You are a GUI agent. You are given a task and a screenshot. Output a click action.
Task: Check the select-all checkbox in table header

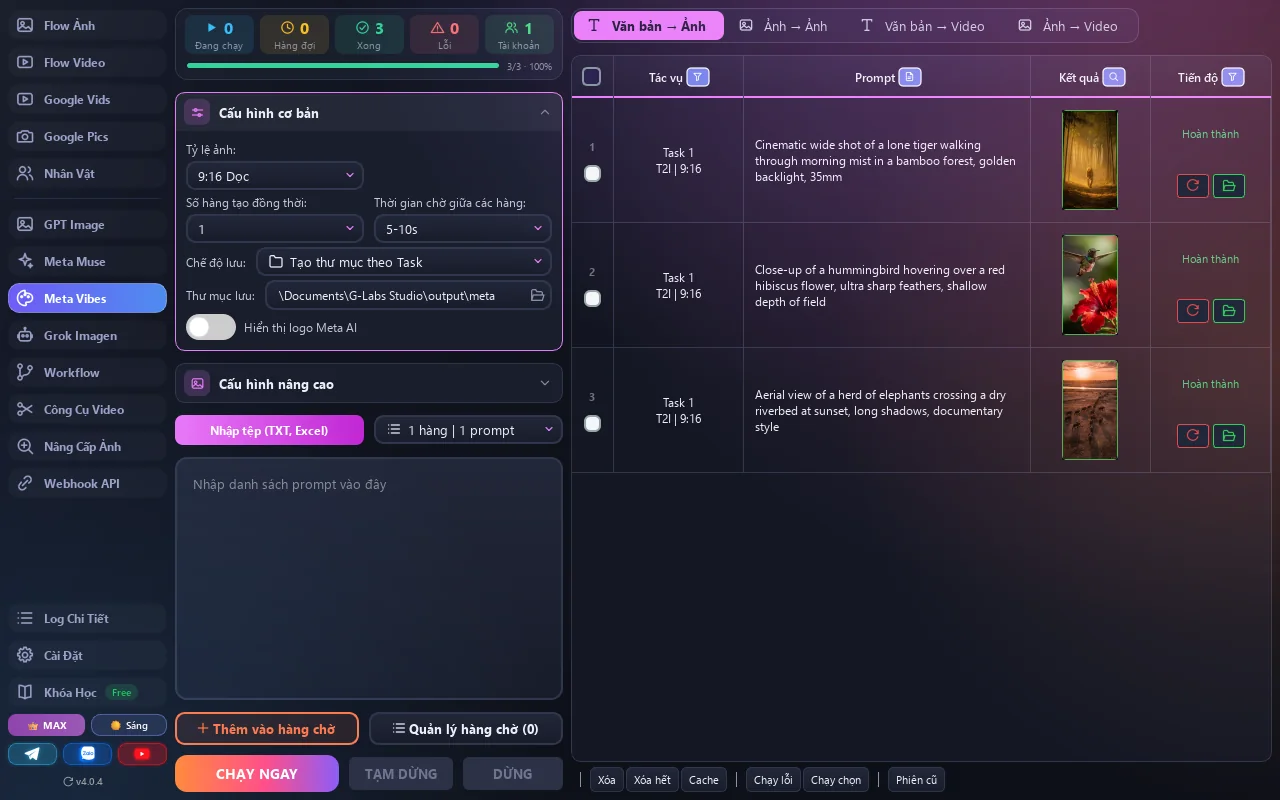pos(592,77)
